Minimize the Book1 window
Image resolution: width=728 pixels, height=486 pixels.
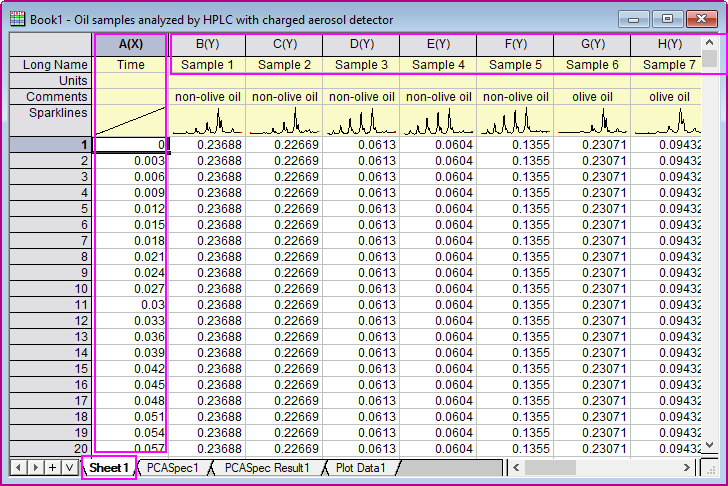(x=633, y=19)
